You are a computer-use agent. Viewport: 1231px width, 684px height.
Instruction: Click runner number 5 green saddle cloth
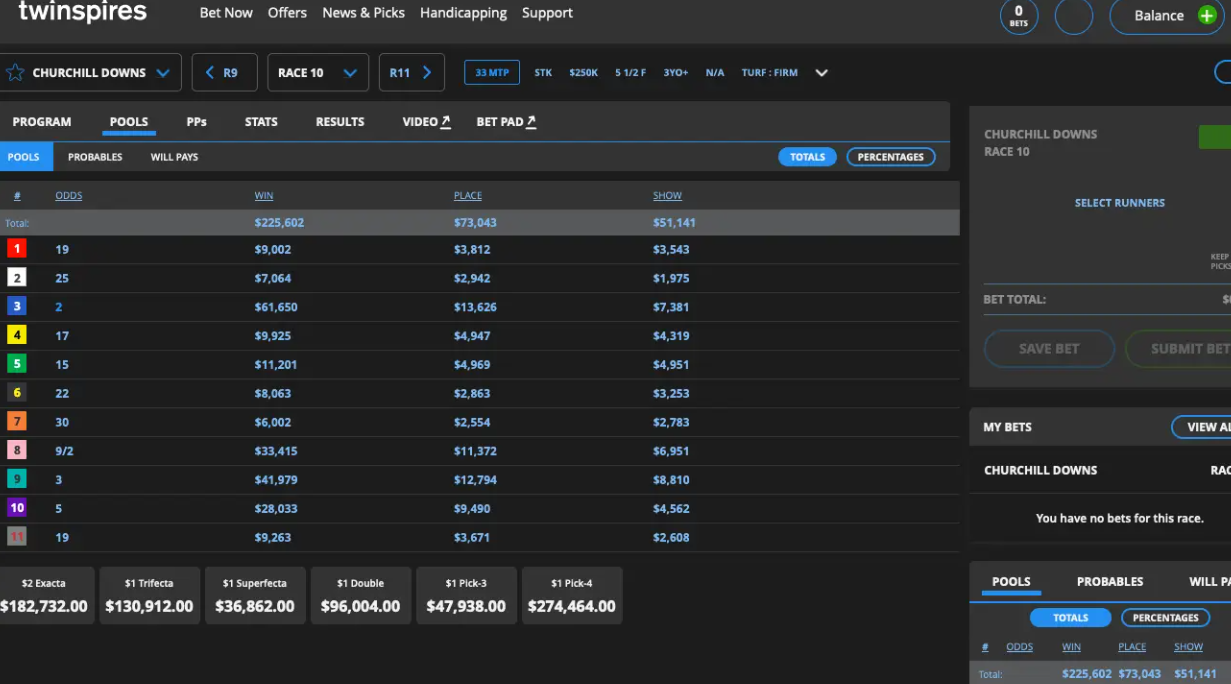pos(17,365)
